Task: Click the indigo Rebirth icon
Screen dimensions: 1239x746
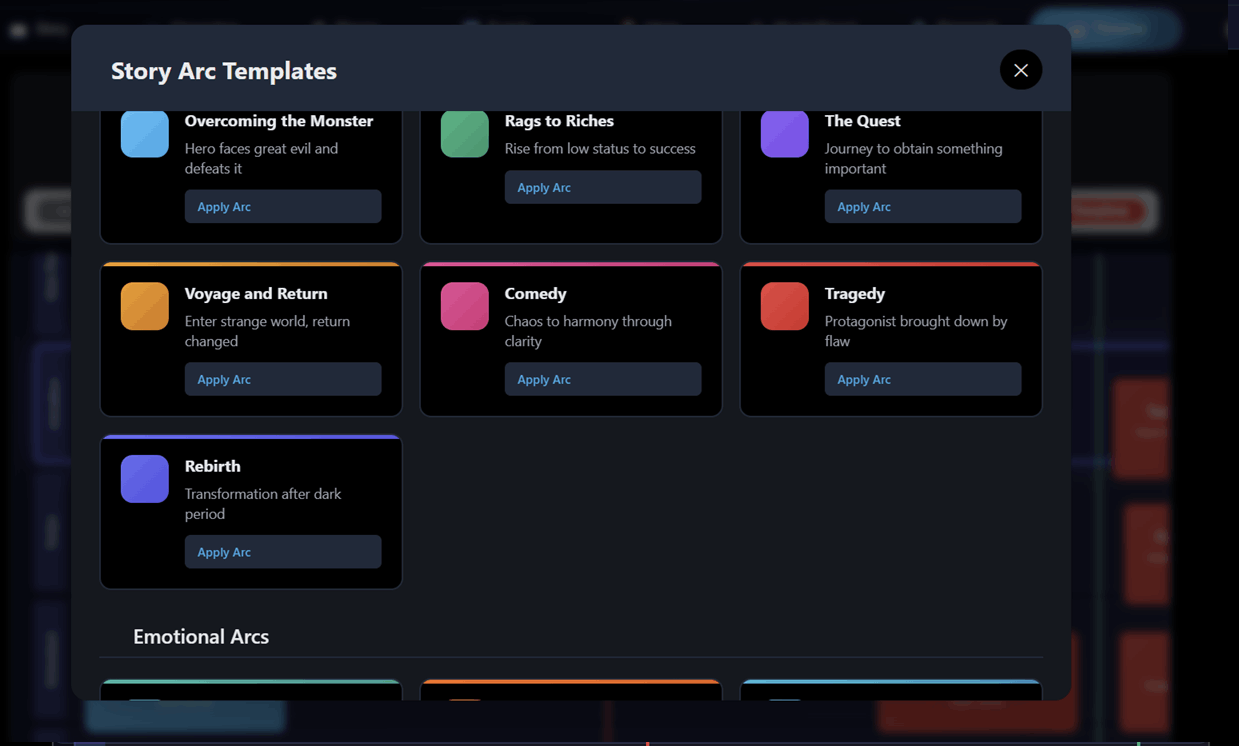Action: tap(145, 479)
